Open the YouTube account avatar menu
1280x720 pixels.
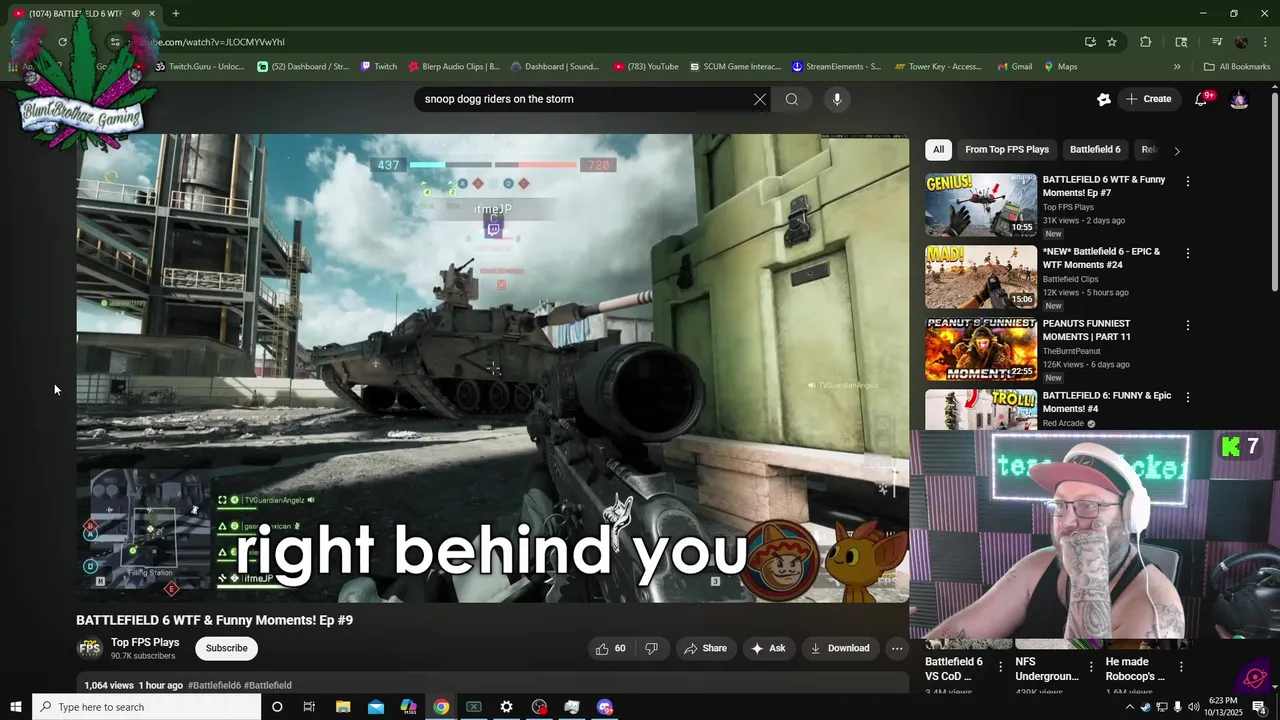coord(1239,99)
